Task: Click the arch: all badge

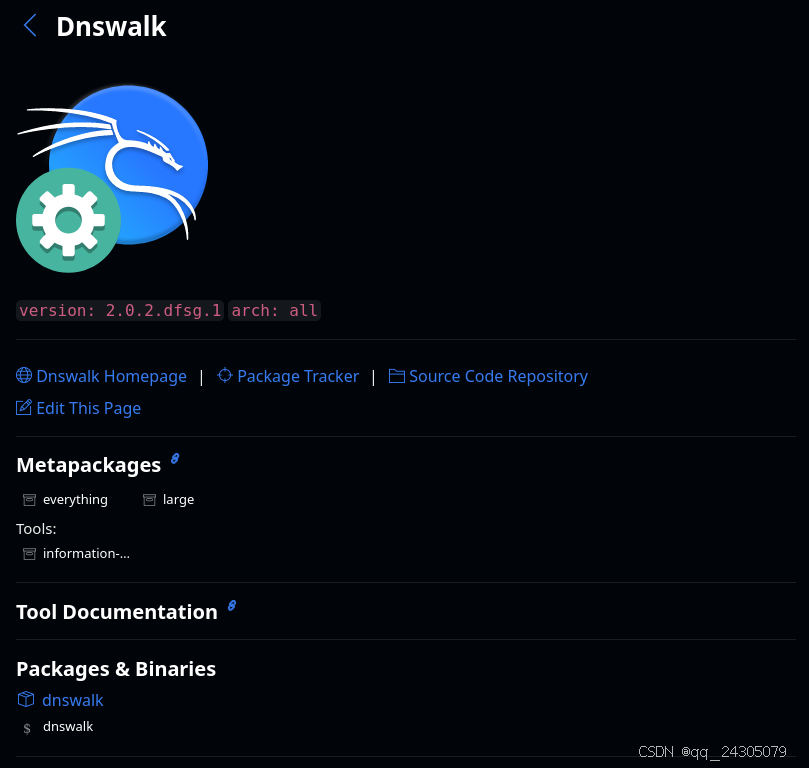Action: [x=274, y=311]
